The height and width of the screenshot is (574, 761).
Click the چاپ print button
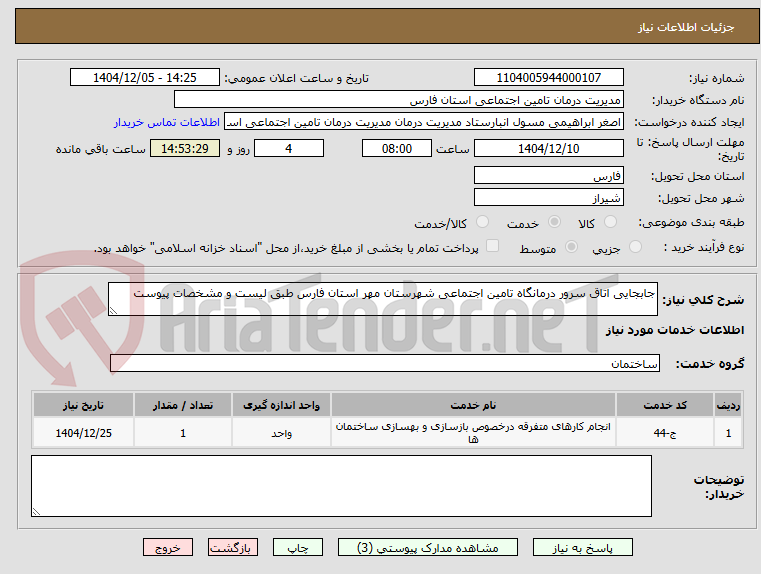(298, 547)
